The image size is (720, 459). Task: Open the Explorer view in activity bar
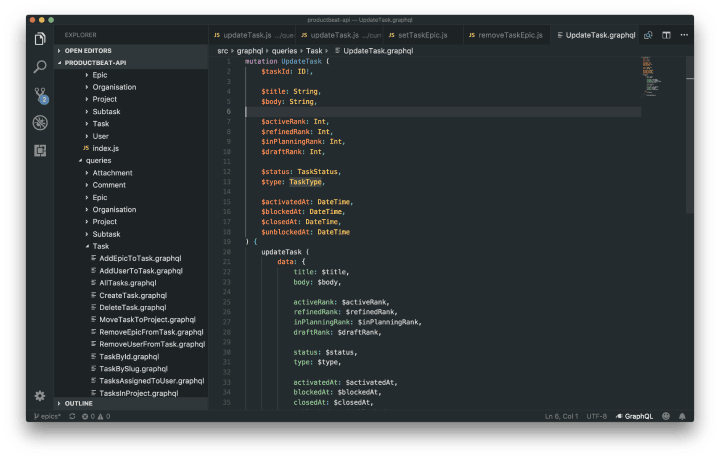click(40, 39)
